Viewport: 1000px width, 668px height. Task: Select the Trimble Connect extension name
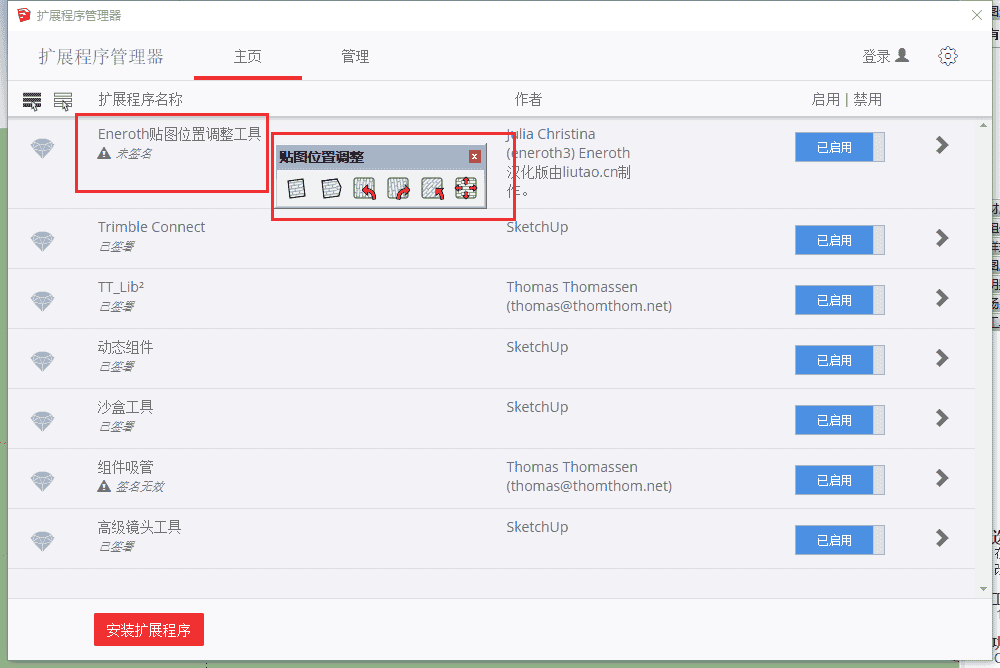(x=151, y=227)
